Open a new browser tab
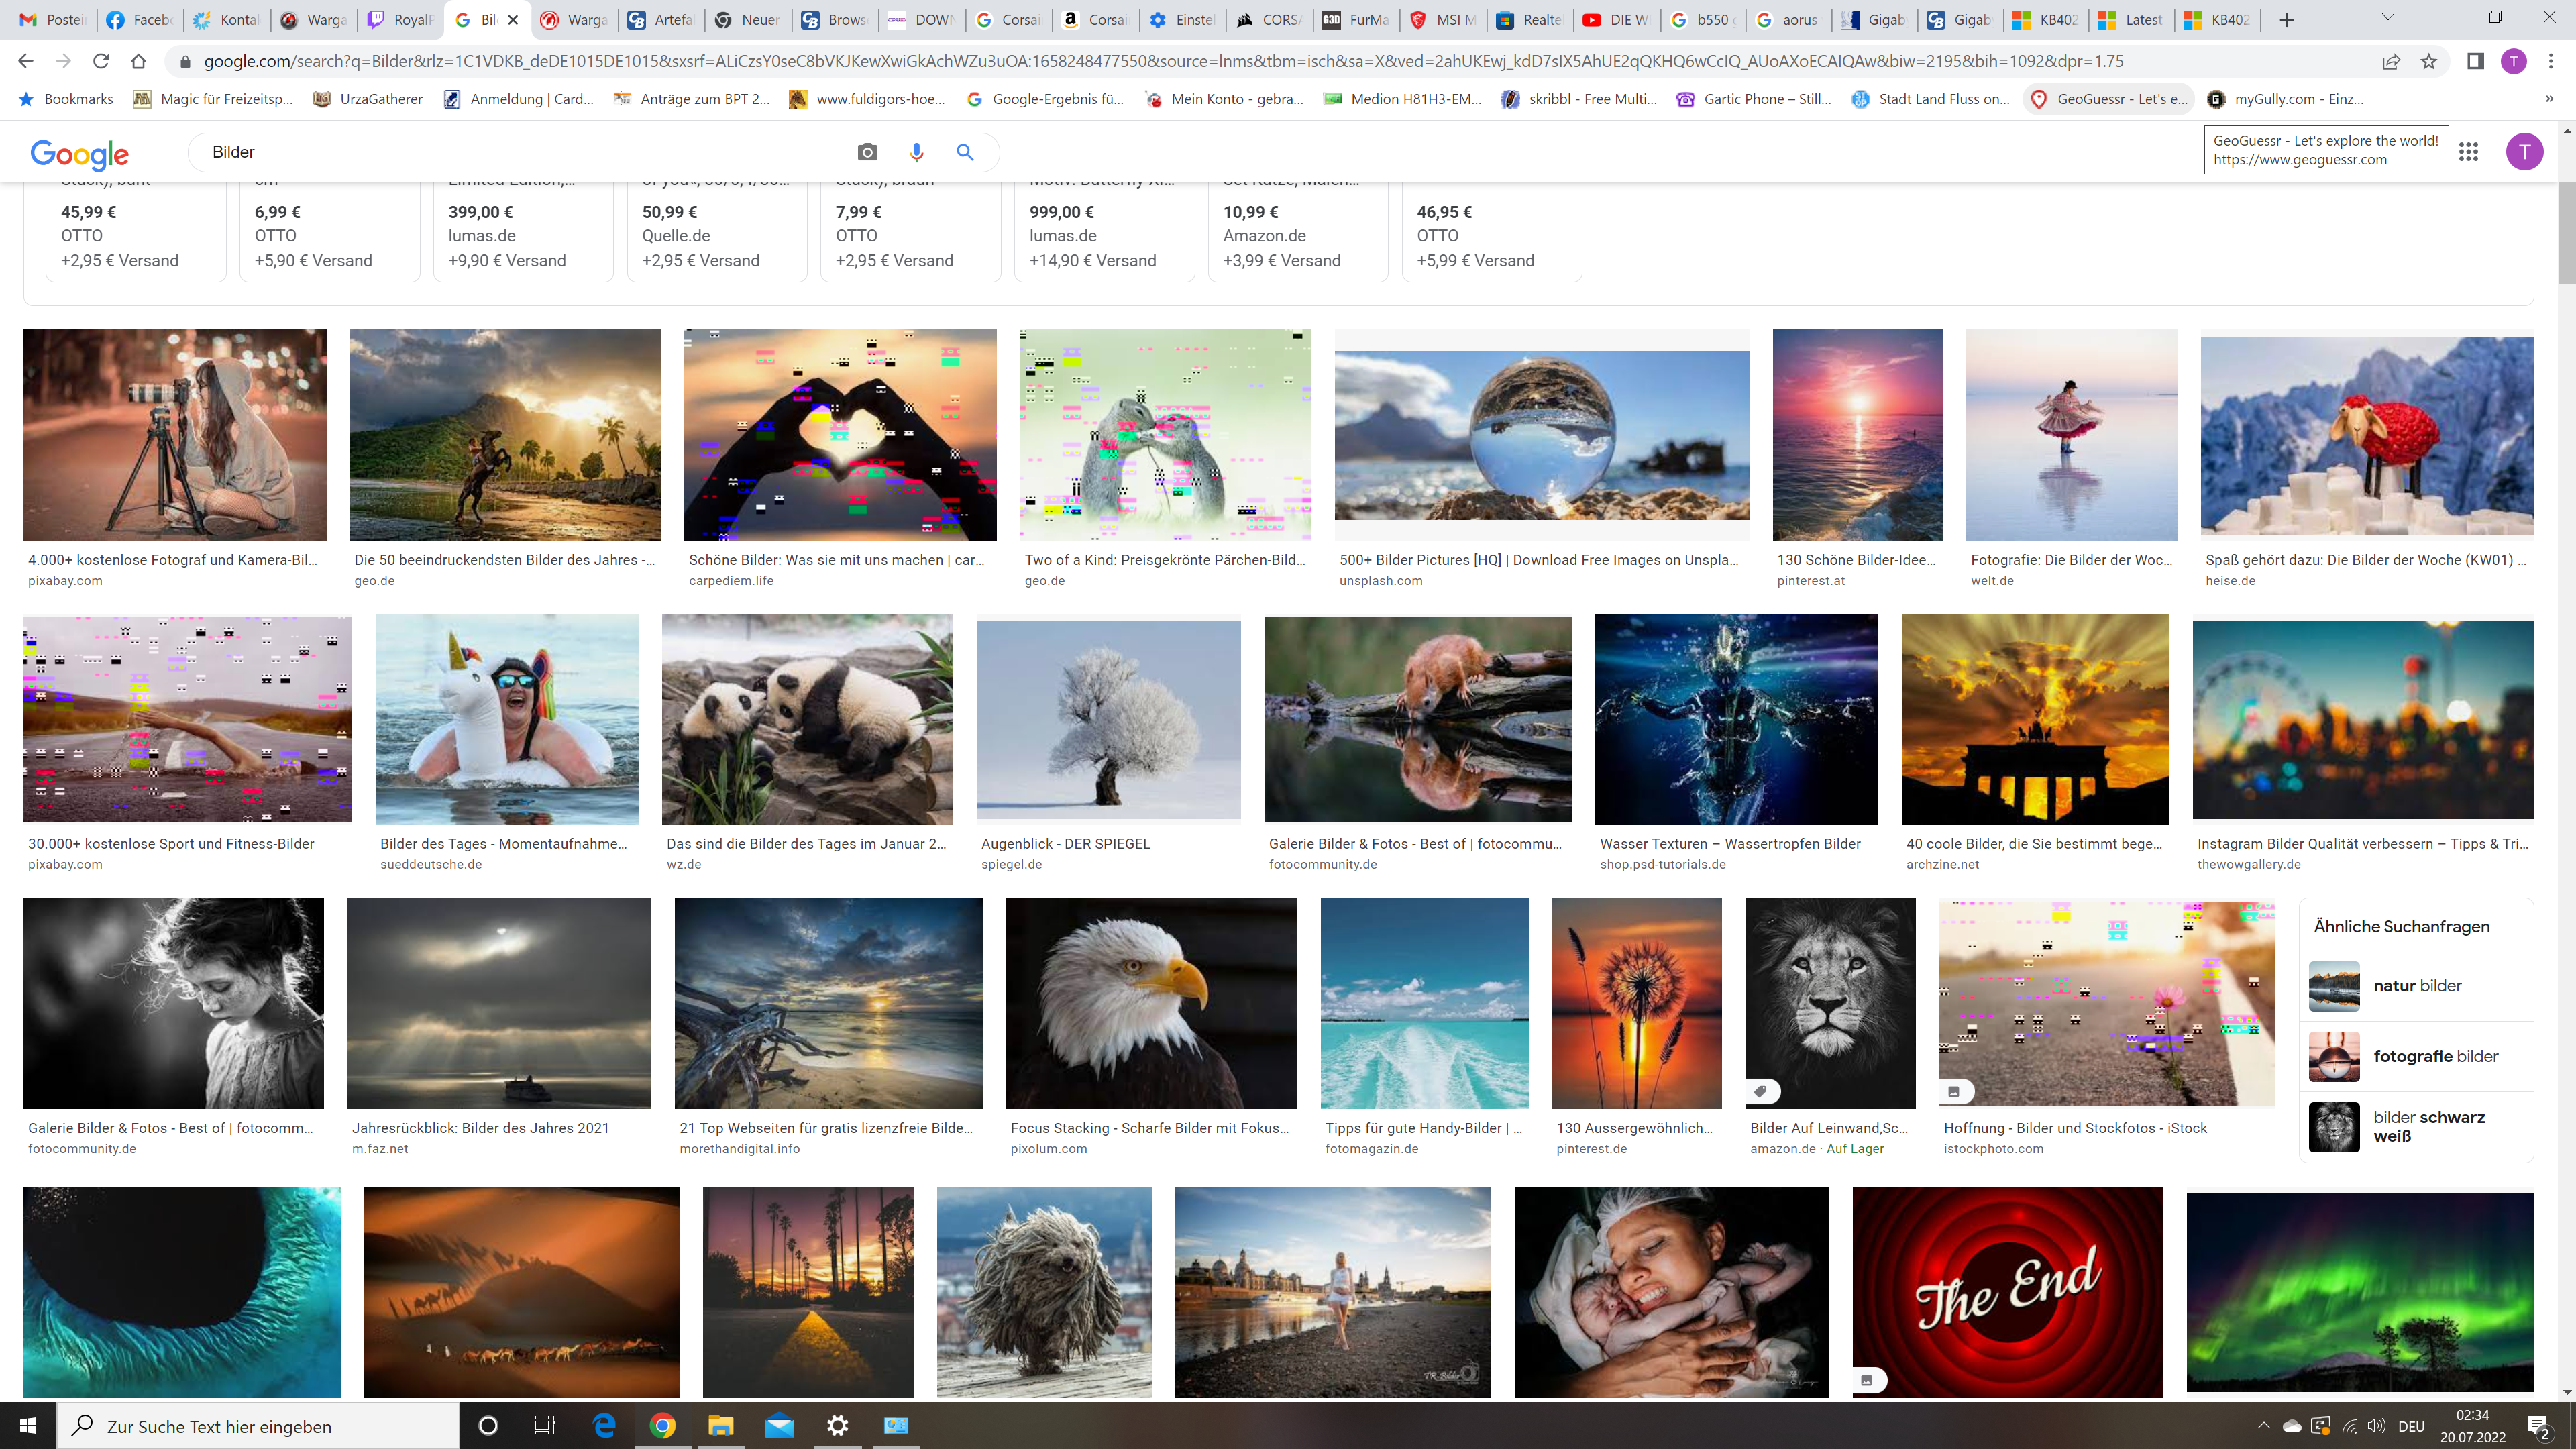Viewport: 2576px width, 1449px height. (2287, 20)
